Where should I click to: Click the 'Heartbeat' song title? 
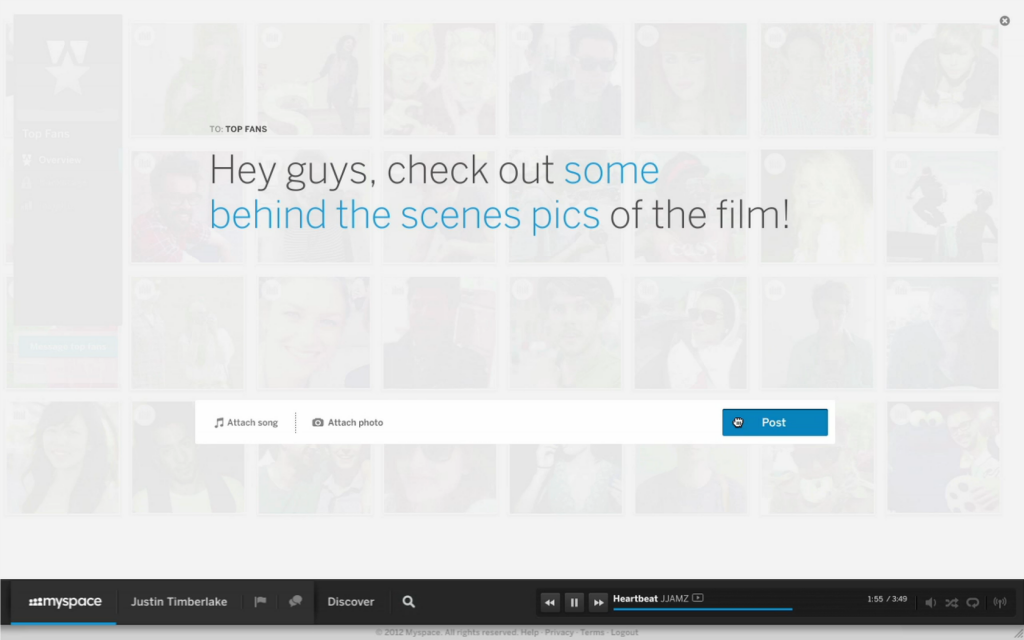[635, 598]
